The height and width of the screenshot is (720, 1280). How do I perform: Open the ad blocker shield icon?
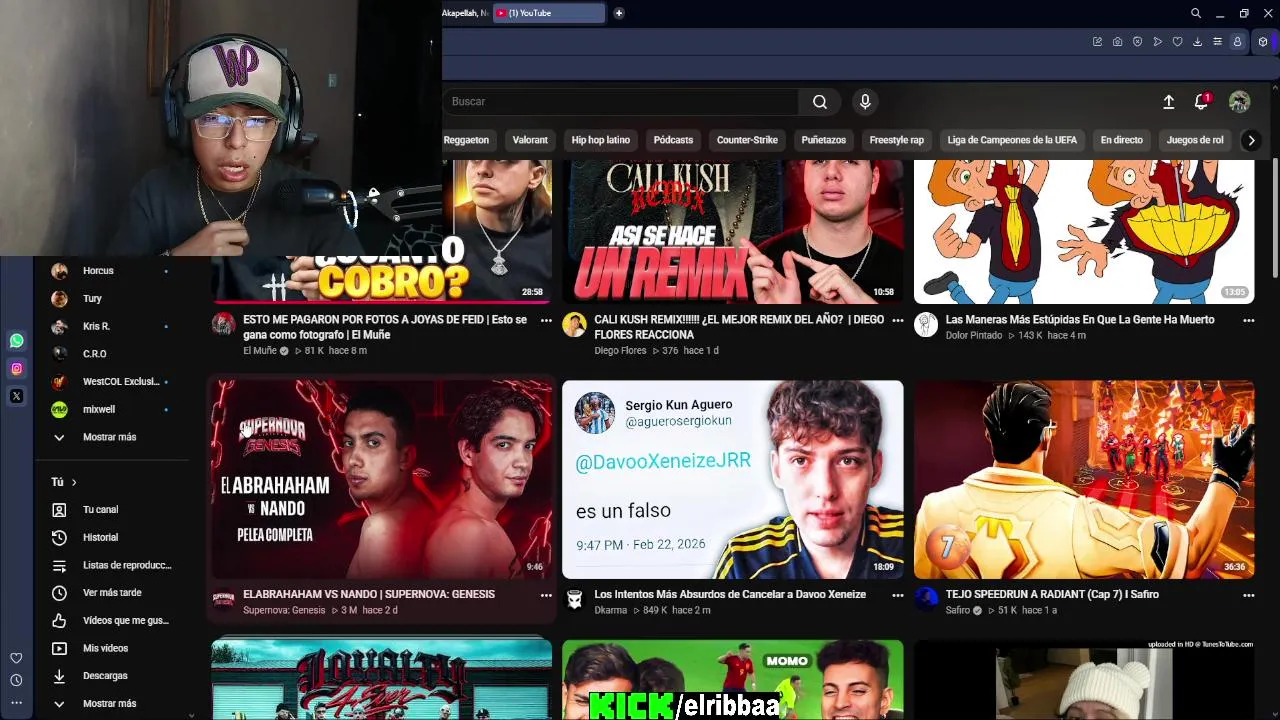[1137, 42]
